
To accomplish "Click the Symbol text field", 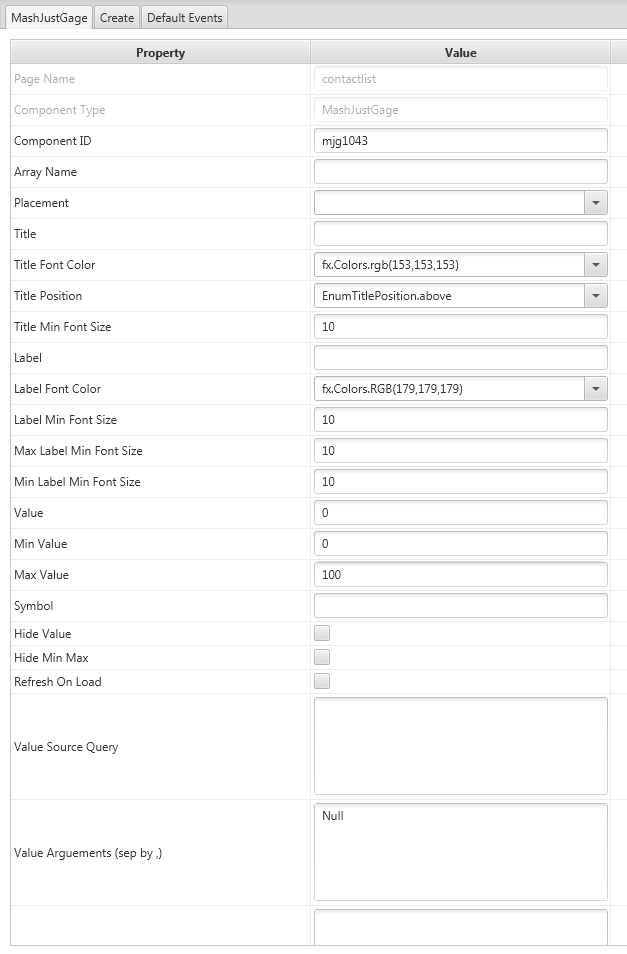I will (460, 606).
